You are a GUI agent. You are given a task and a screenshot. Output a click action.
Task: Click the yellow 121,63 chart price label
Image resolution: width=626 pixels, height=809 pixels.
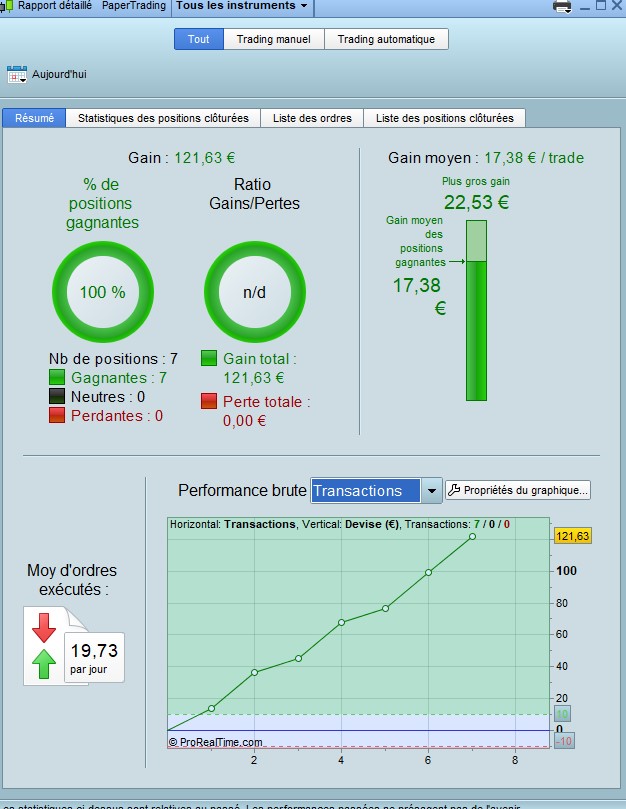click(572, 536)
